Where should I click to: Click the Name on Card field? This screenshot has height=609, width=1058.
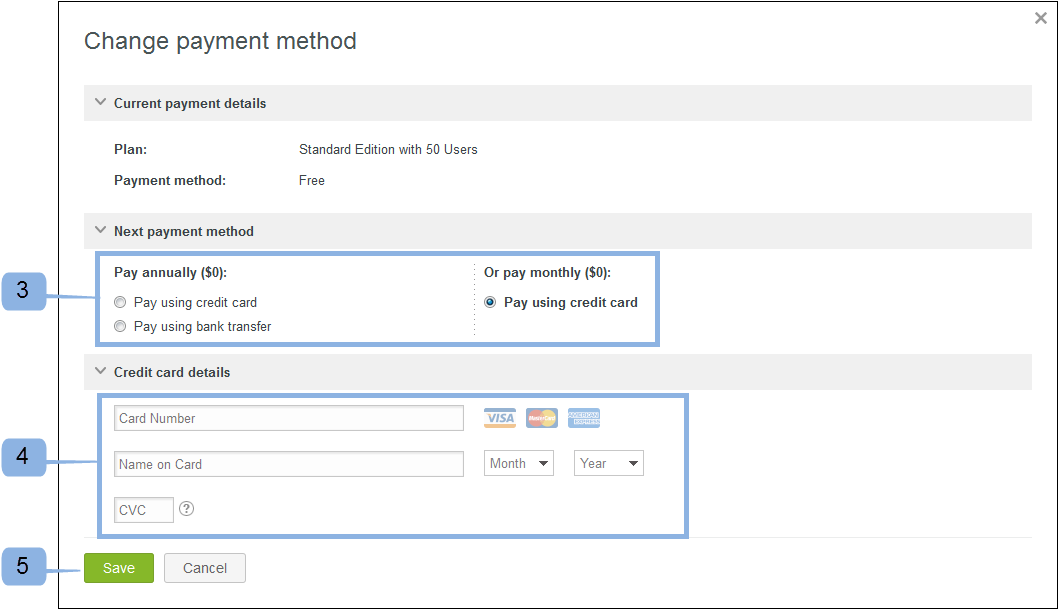288,463
